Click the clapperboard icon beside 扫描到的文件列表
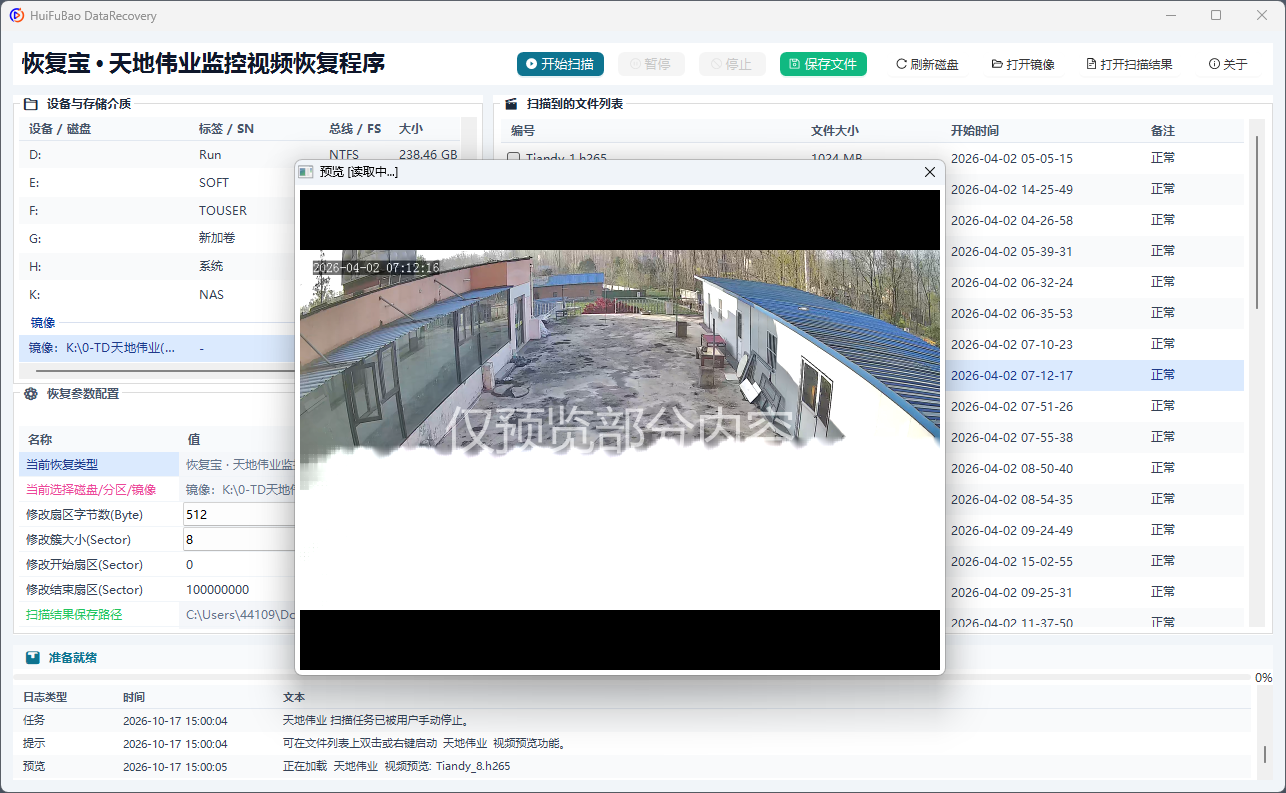Viewport: 1286px width, 793px height. [510, 104]
